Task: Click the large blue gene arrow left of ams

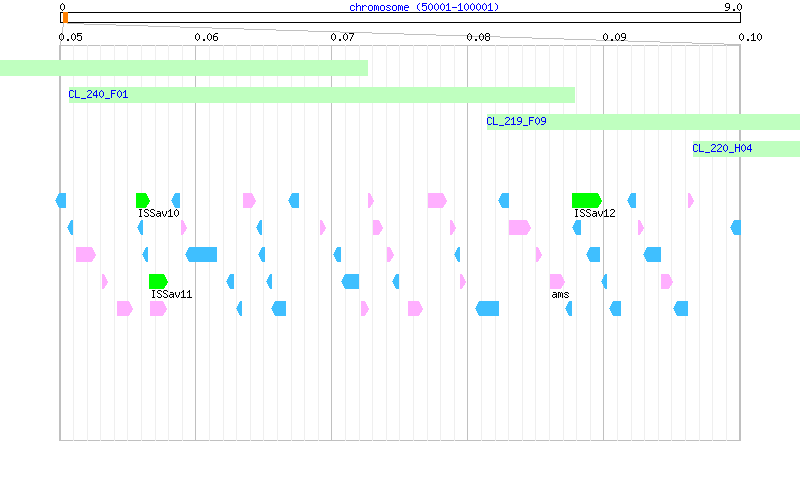Action: 487,308
